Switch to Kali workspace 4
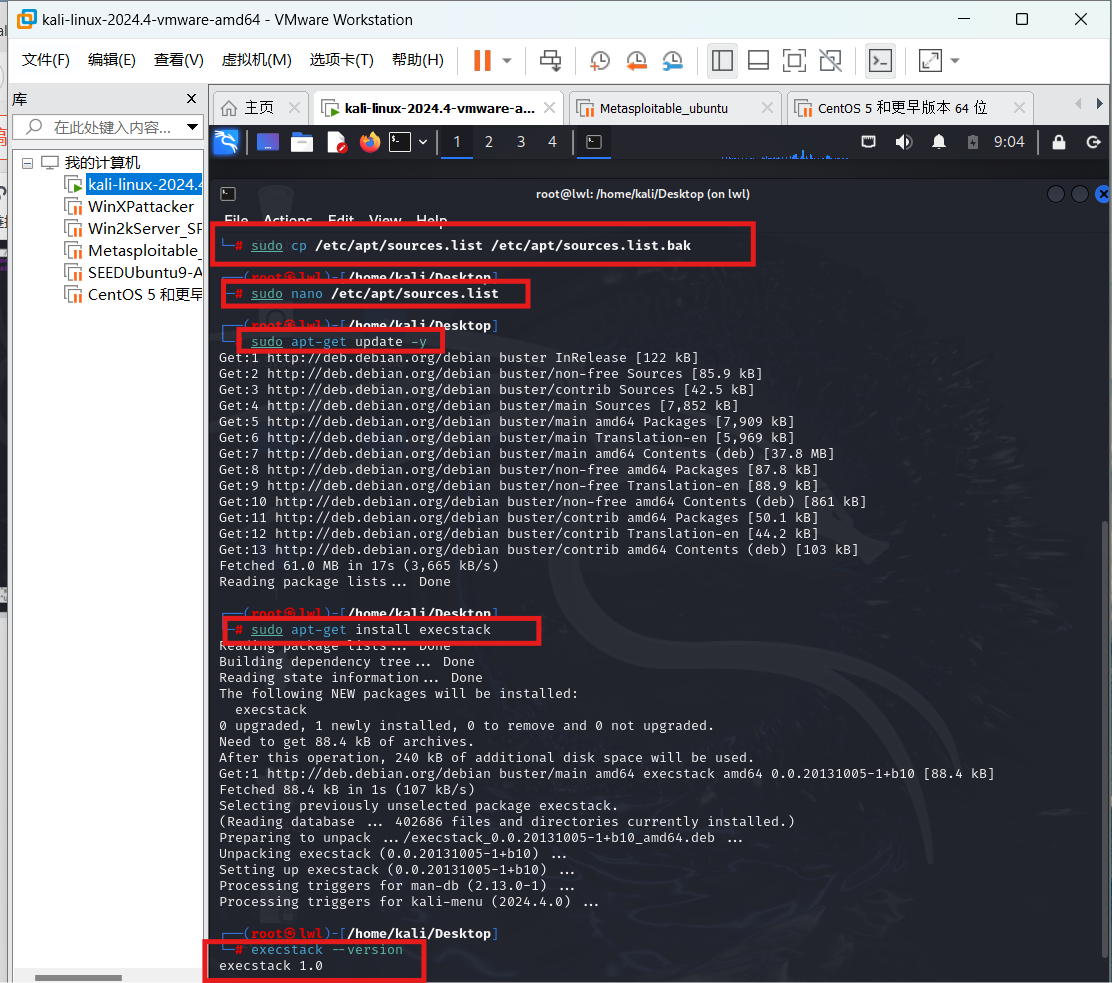 [x=552, y=143]
